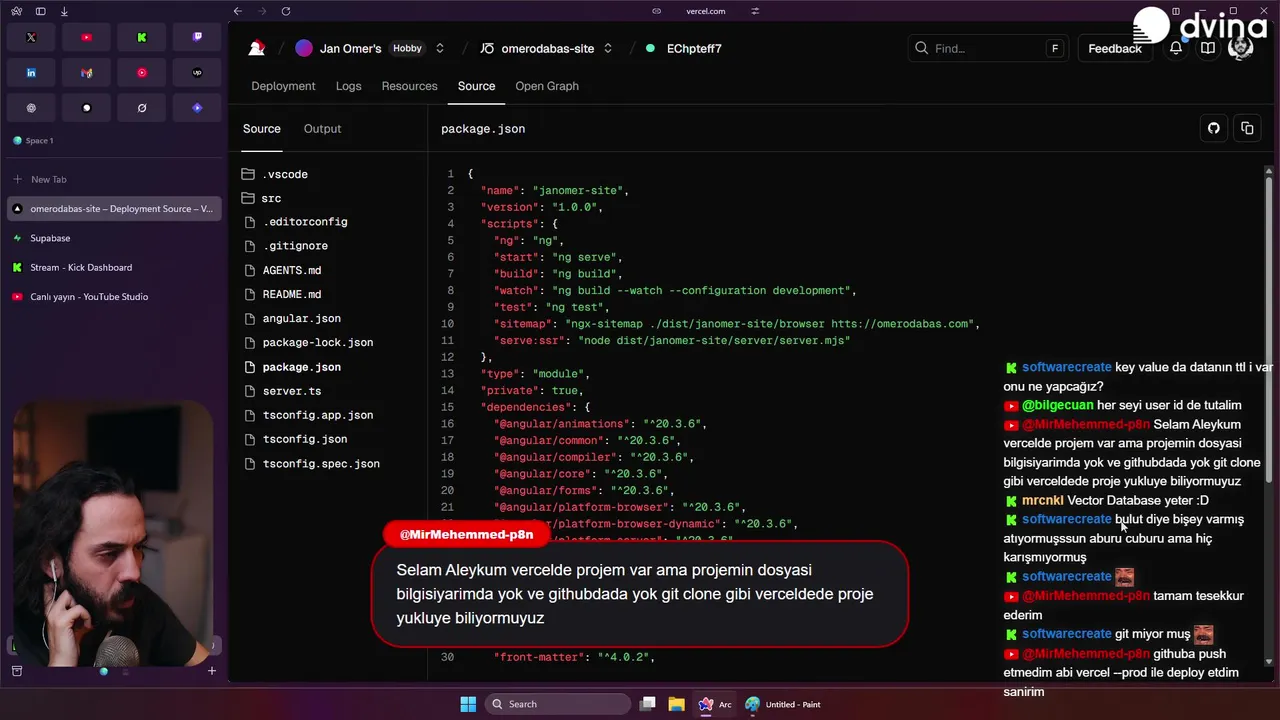The height and width of the screenshot is (720, 1280).
Task: Click the Feedback button
Action: (x=1114, y=48)
